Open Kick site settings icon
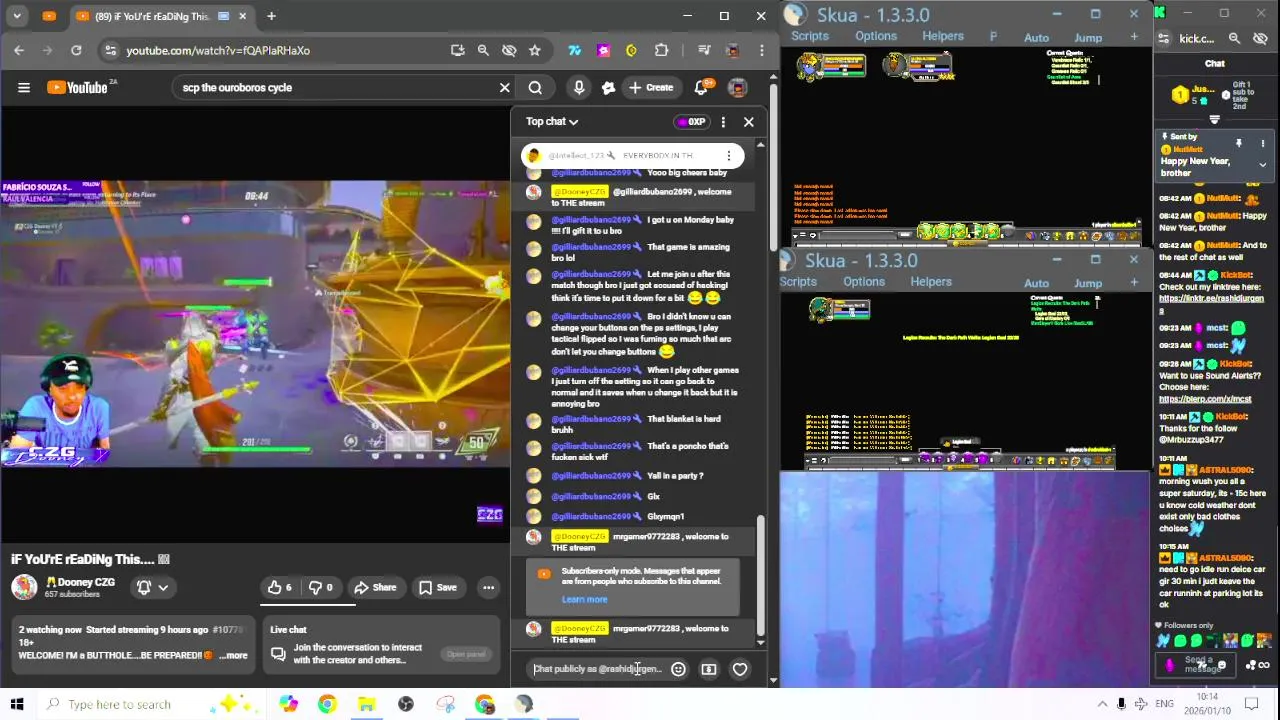This screenshot has height=720, width=1280. click(1163, 38)
